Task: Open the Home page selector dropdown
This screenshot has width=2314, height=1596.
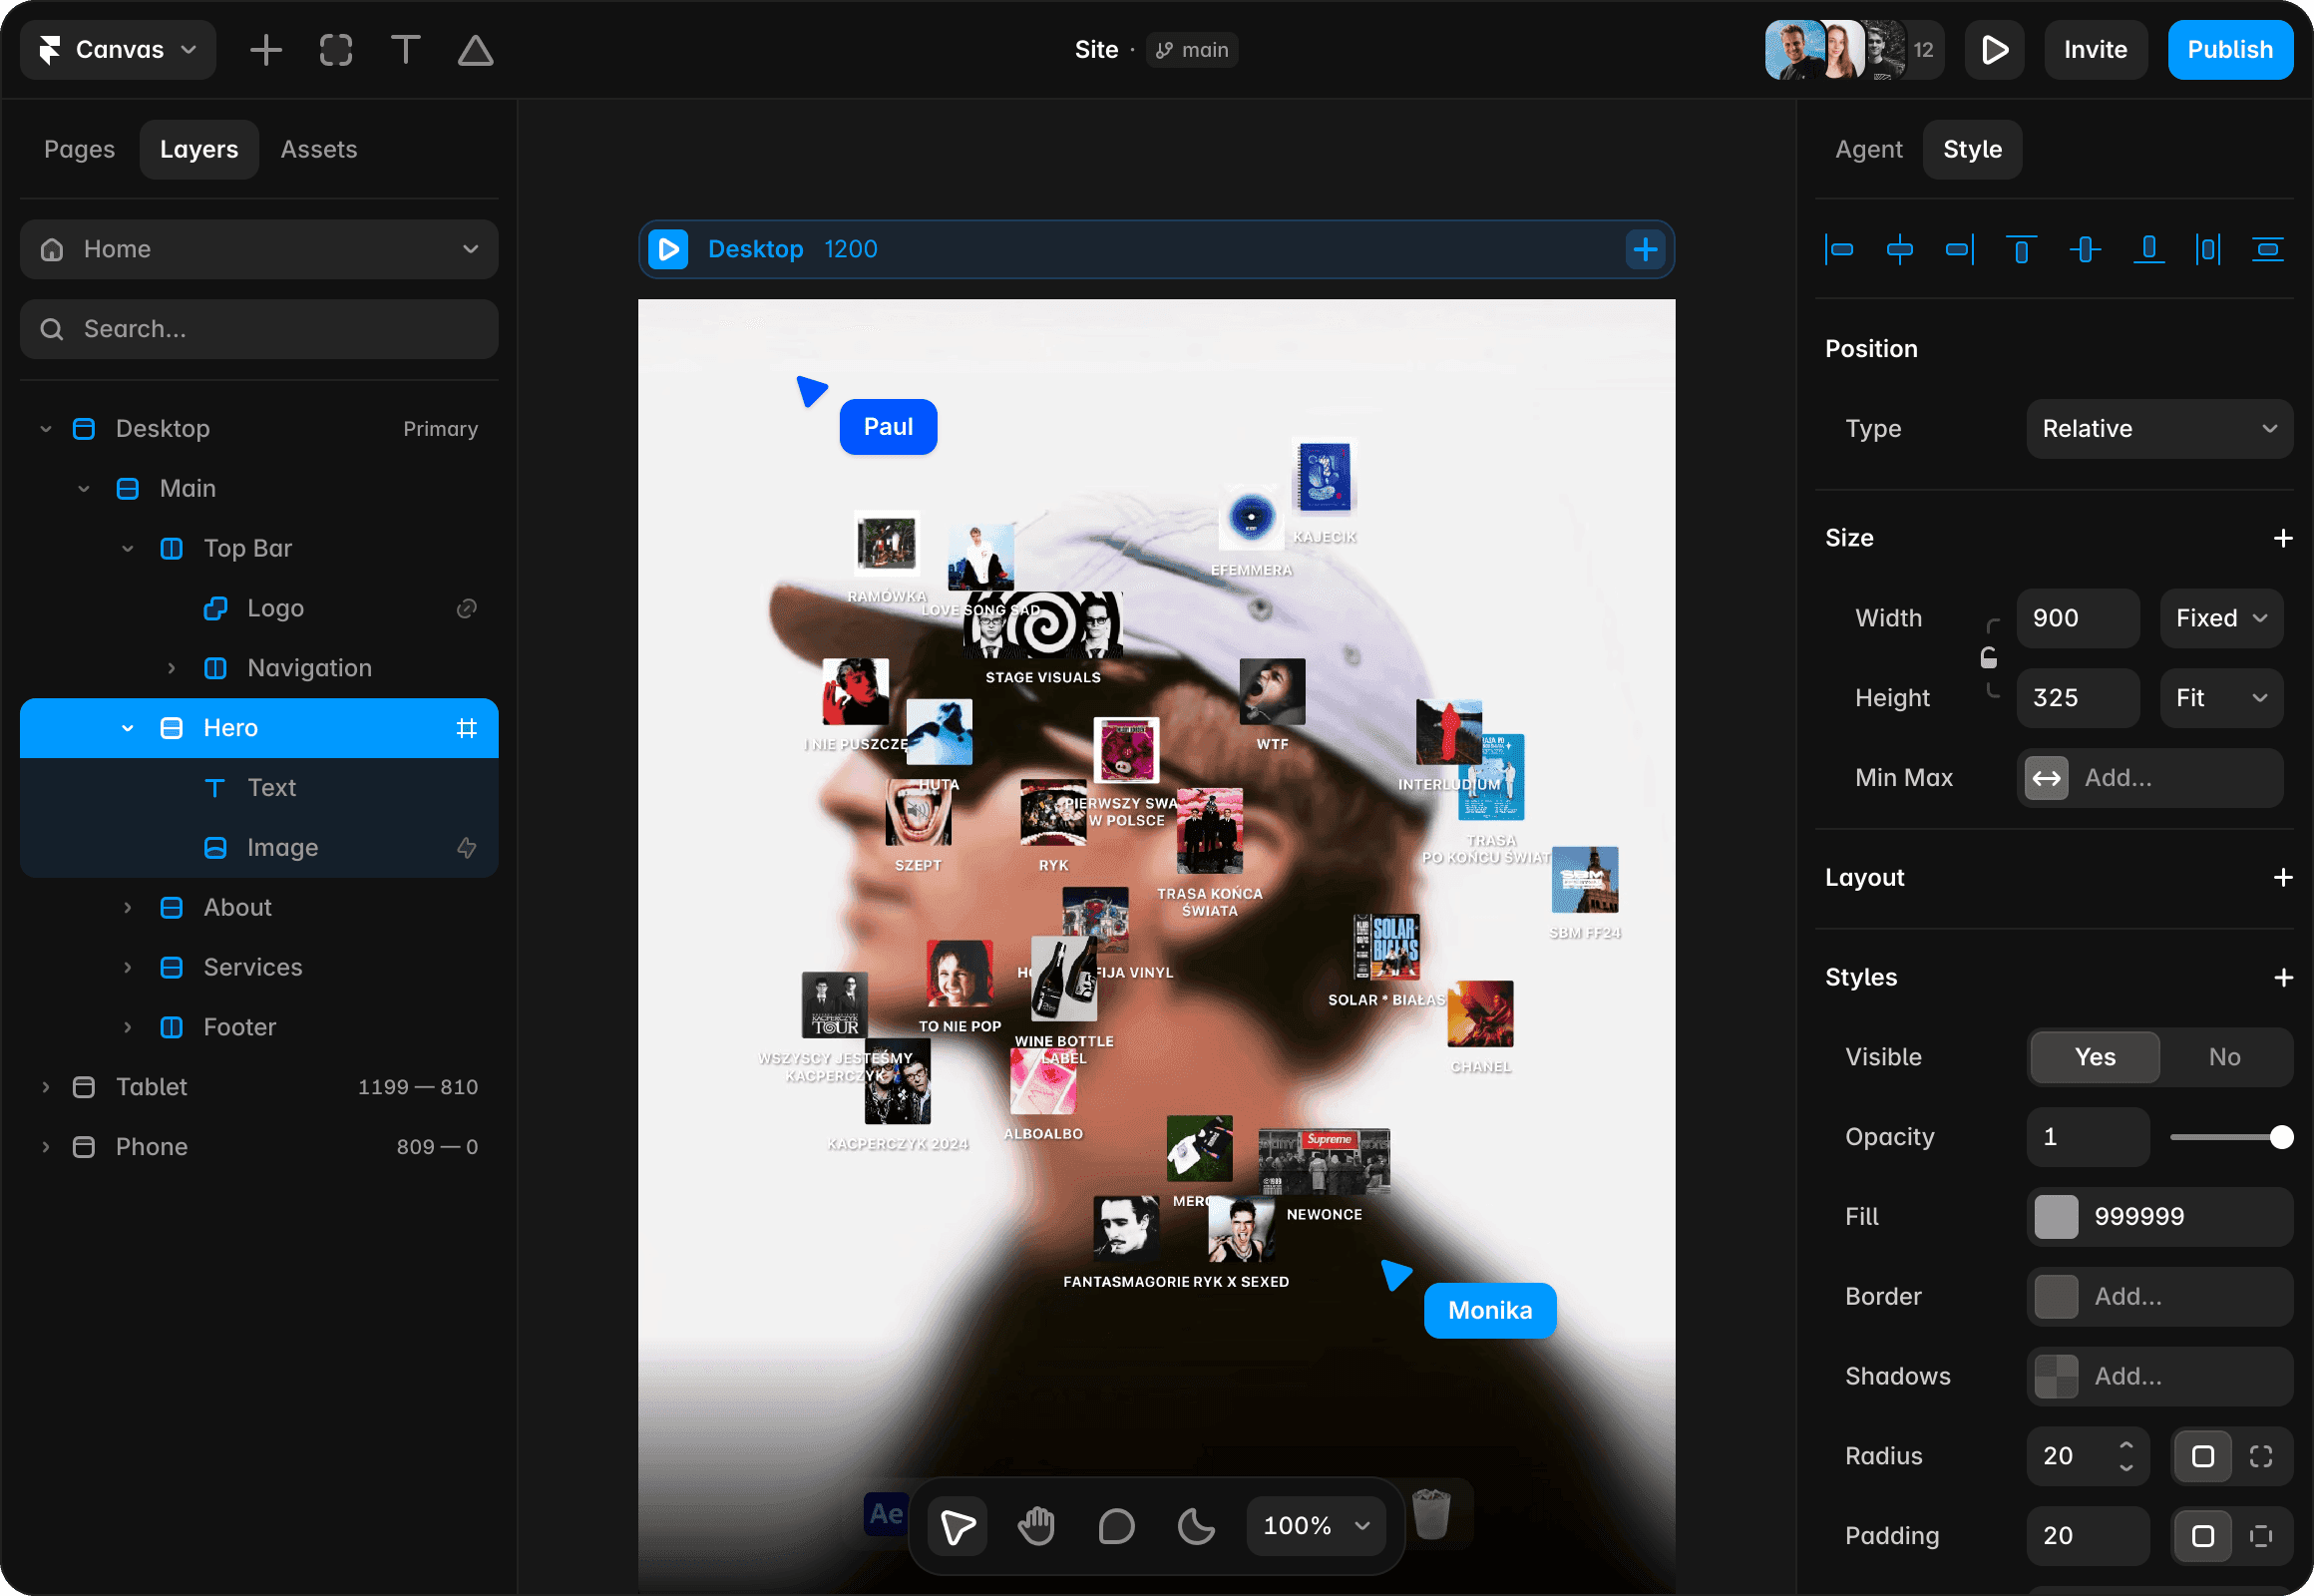Action: tap(259, 249)
